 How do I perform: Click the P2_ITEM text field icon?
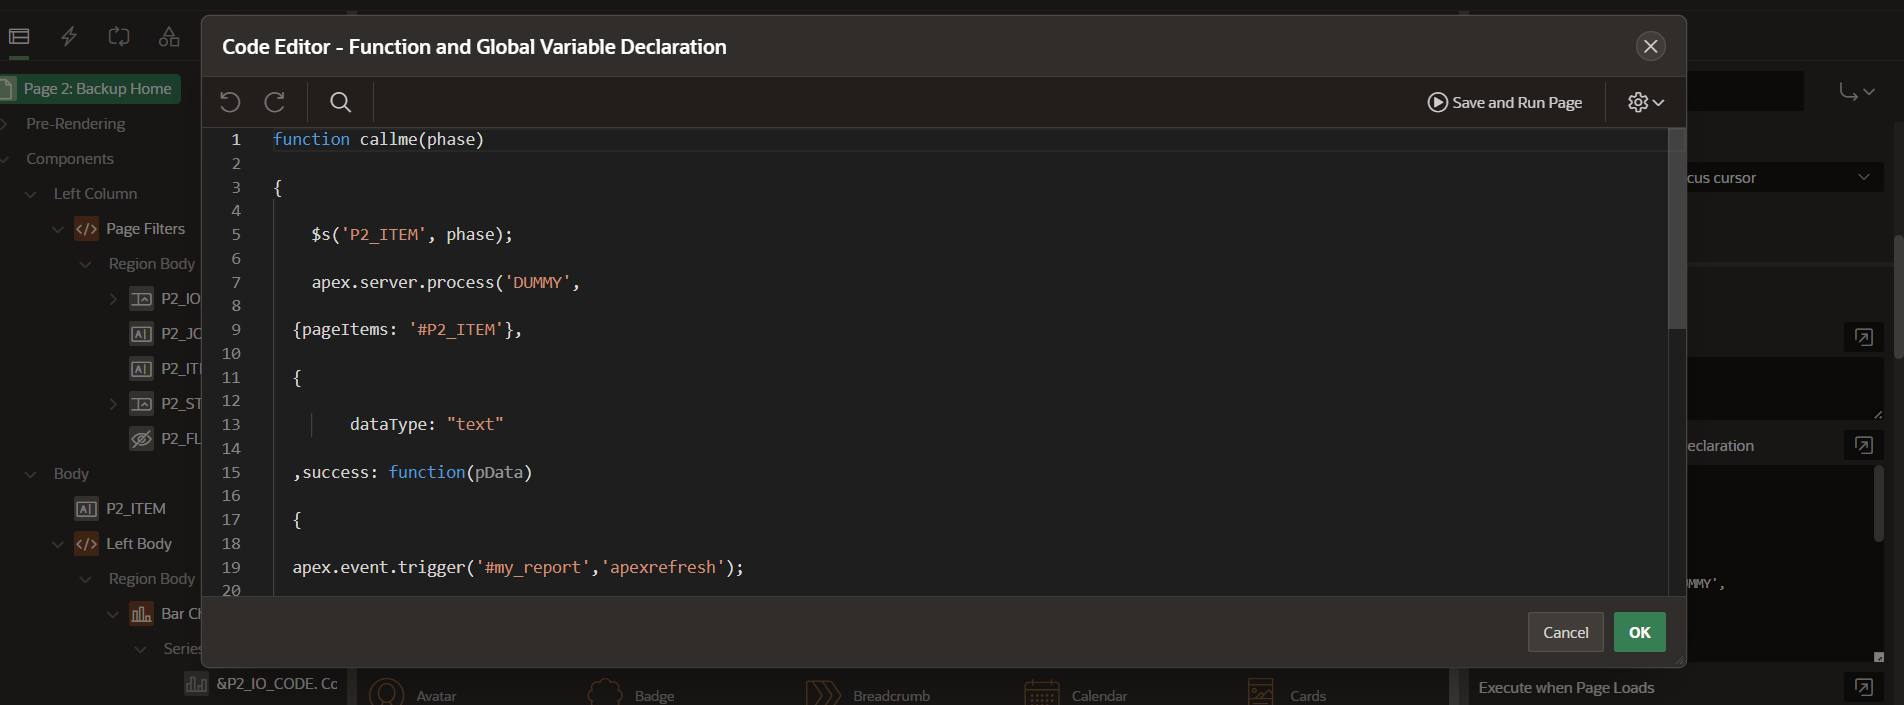pyautogui.click(x=87, y=509)
